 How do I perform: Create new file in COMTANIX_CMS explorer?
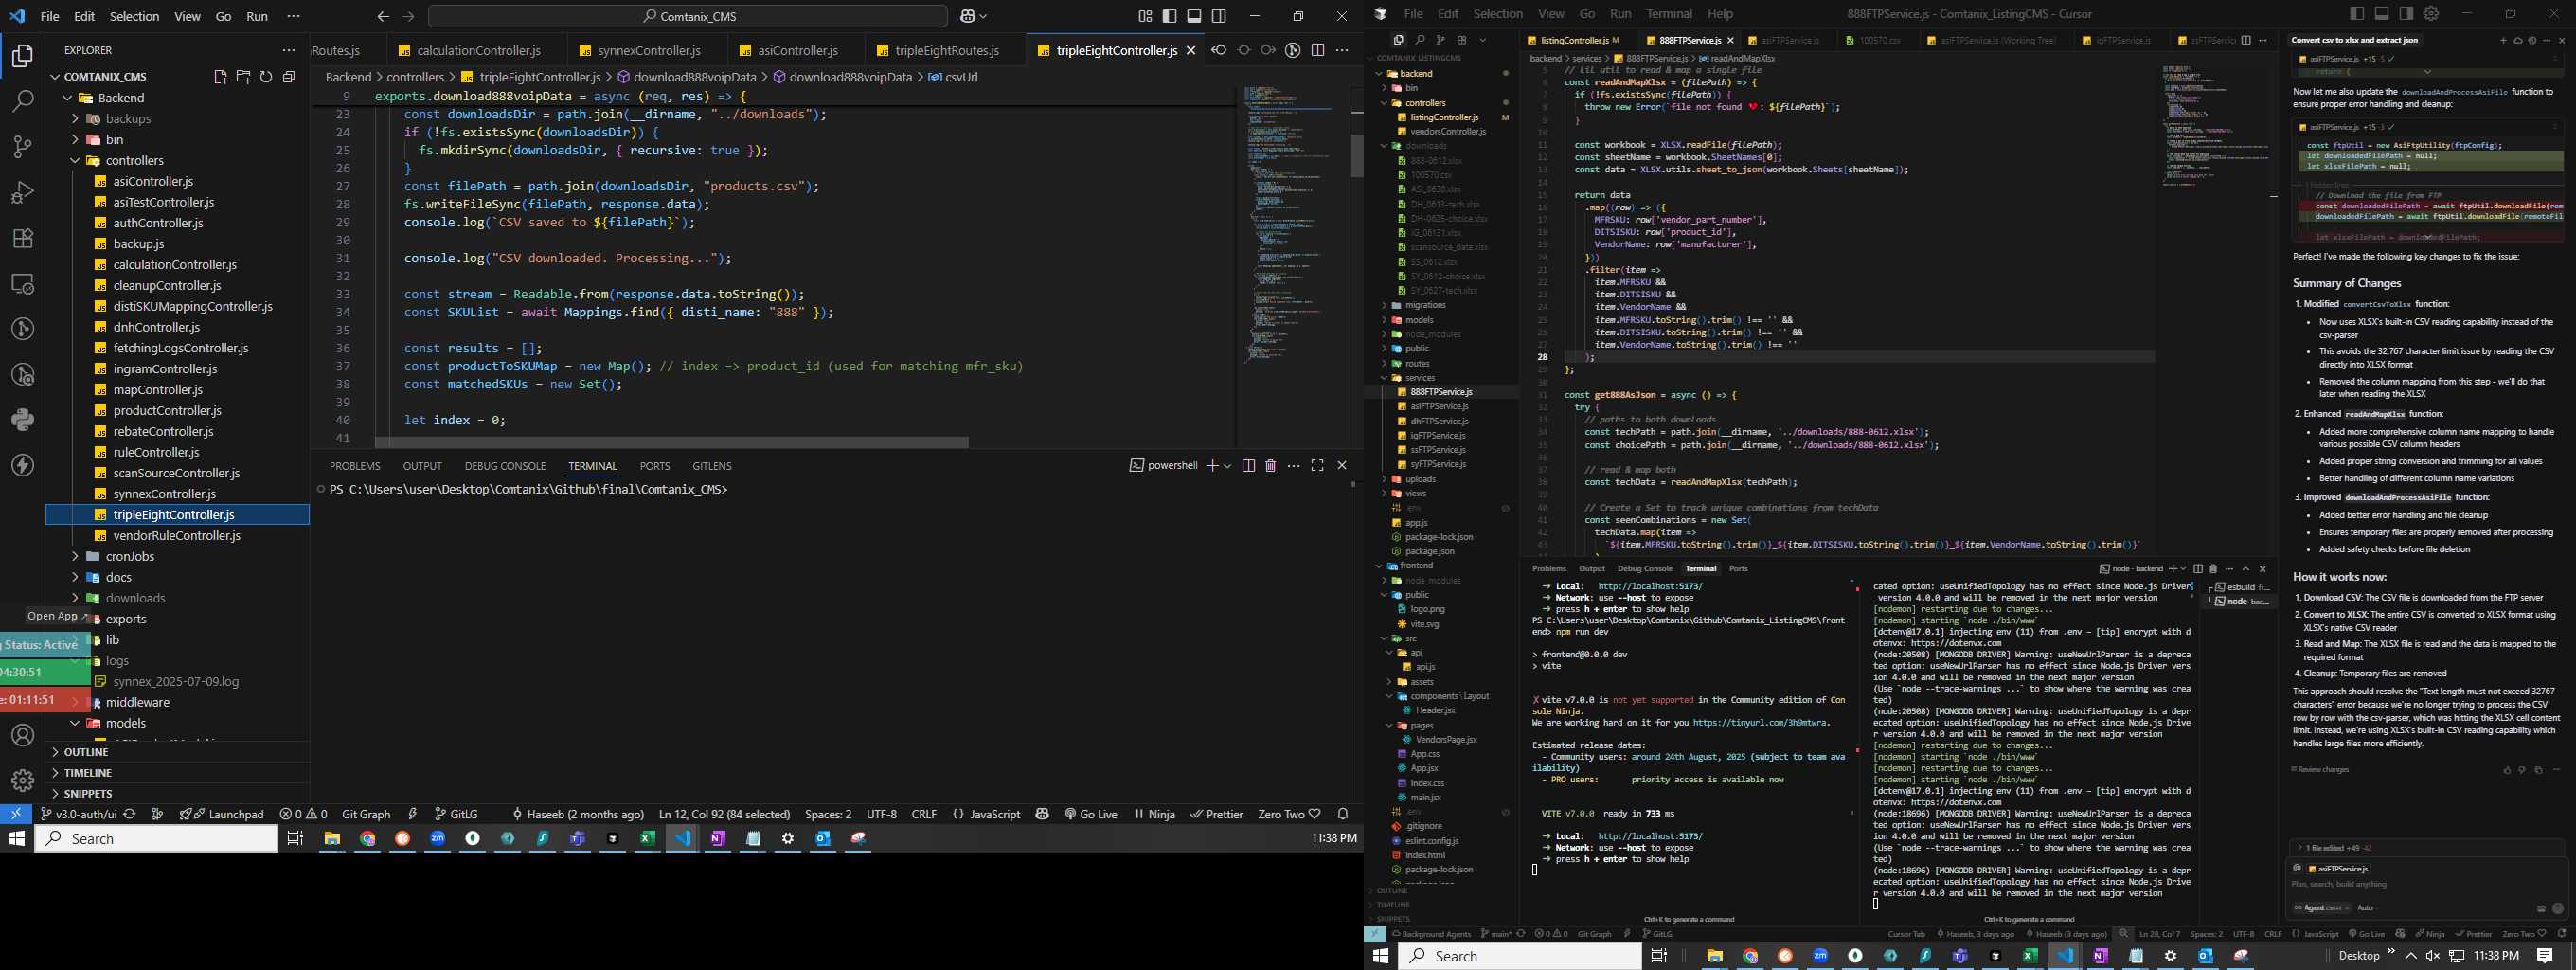click(221, 77)
